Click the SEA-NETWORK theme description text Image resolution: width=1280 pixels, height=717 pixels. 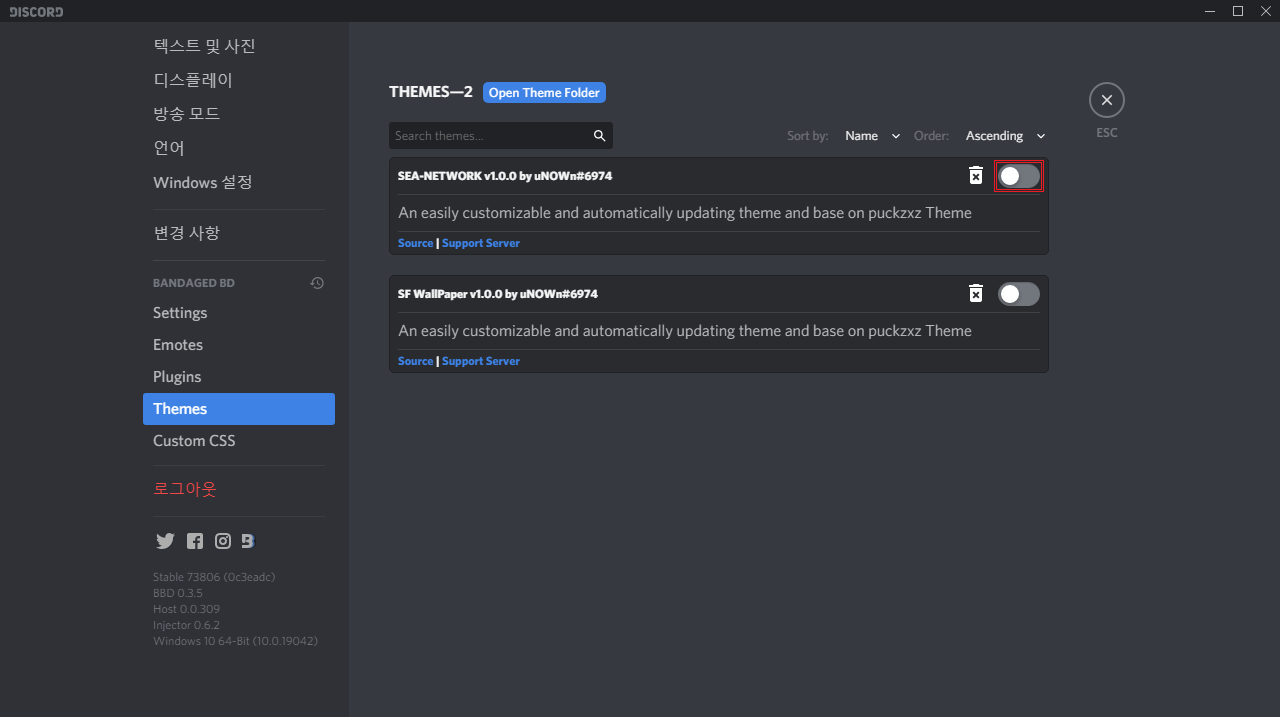(685, 213)
